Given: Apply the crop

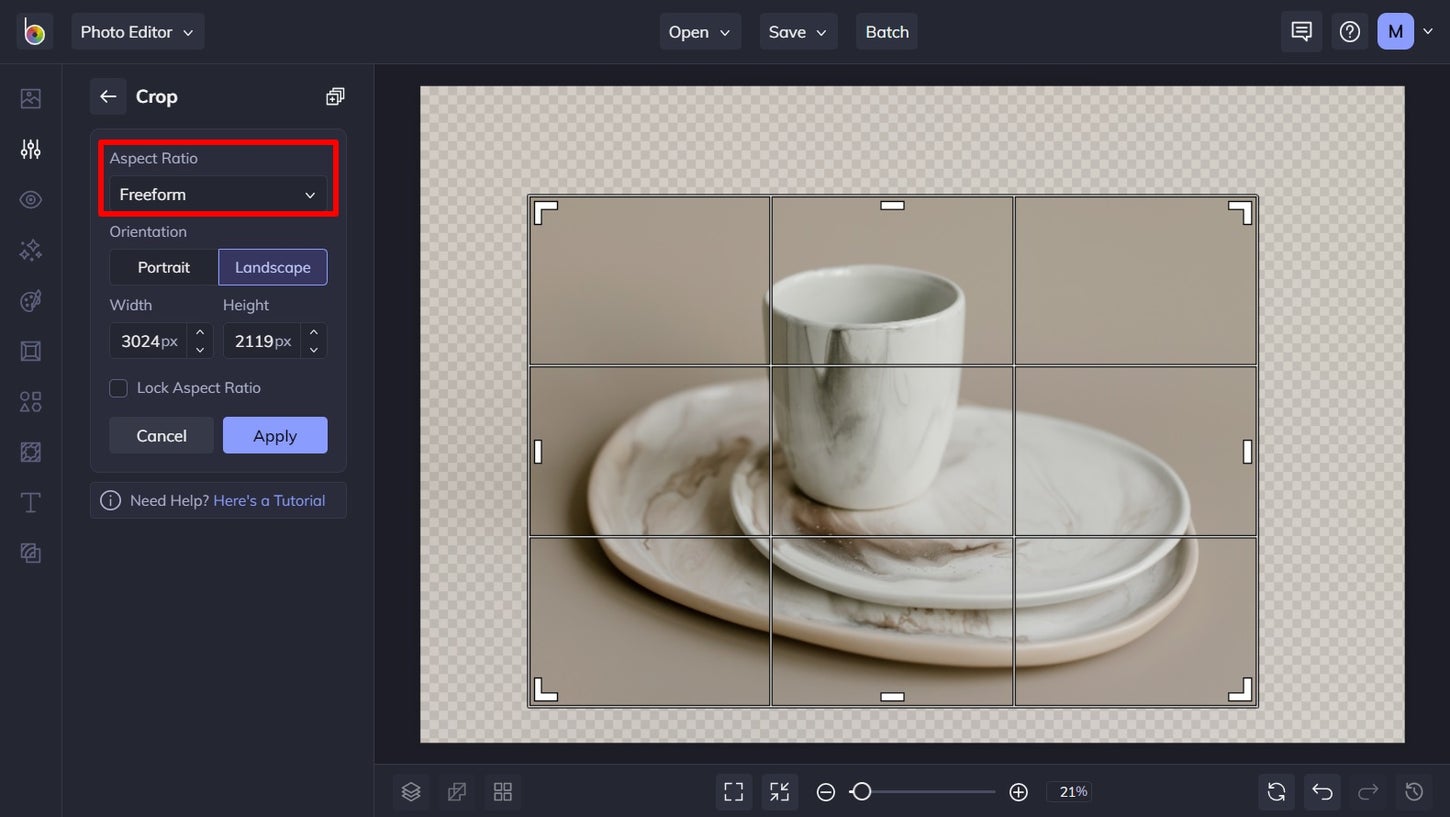Looking at the screenshot, I should coord(275,435).
